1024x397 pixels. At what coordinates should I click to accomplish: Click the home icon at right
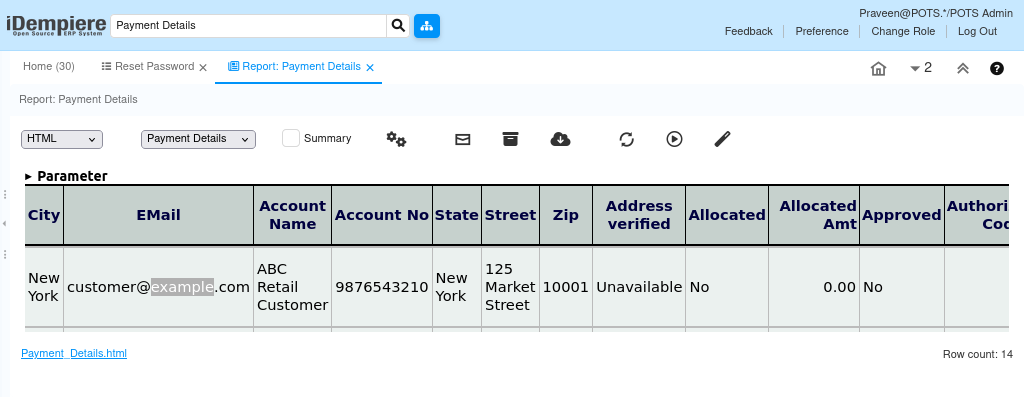click(878, 69)
